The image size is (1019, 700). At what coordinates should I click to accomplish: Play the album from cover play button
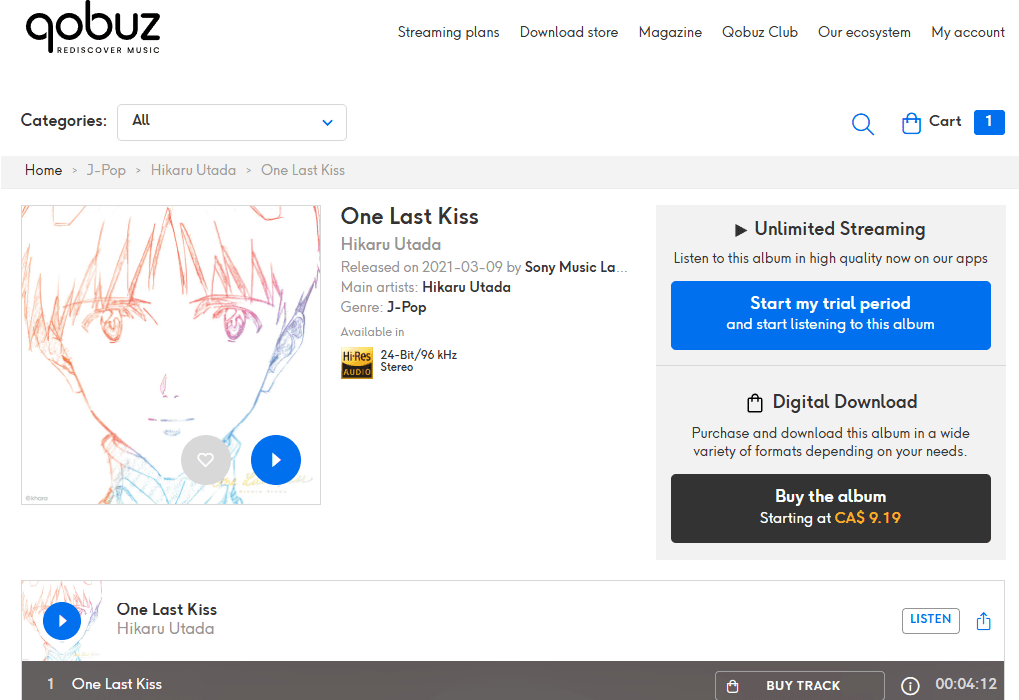point(276,460)
